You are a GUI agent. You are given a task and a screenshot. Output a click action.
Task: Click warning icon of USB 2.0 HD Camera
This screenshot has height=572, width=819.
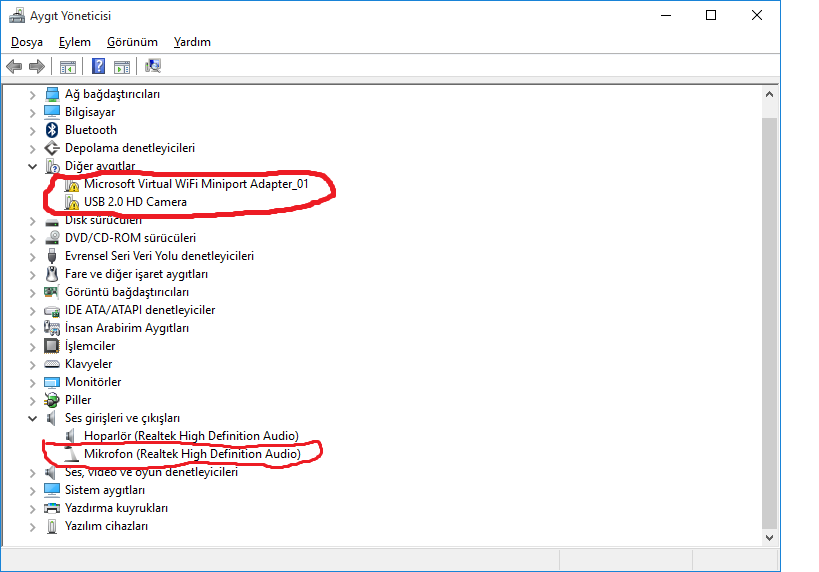[x=72, y=202]
